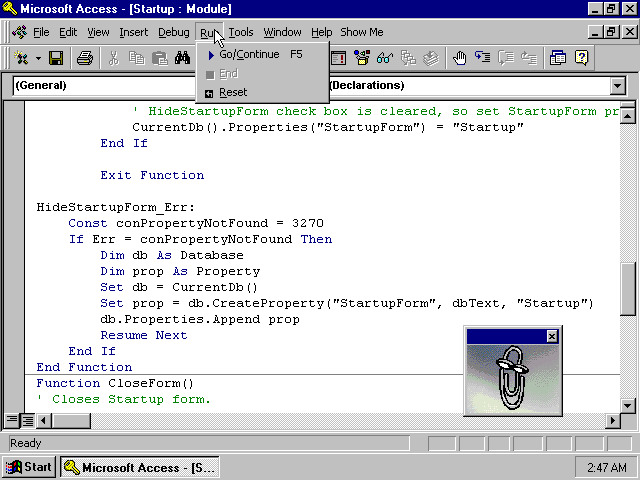
Task: Click the Compile Loaded Modules icon
Action: point(431,58)
